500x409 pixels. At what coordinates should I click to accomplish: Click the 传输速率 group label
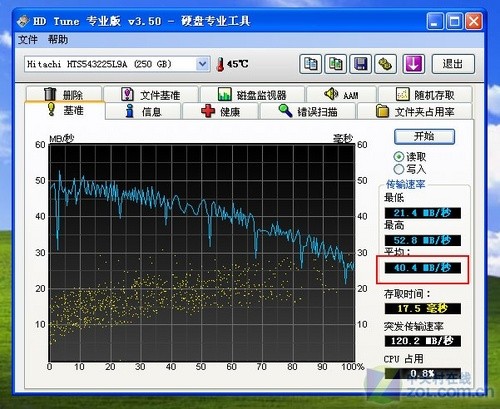405,184
